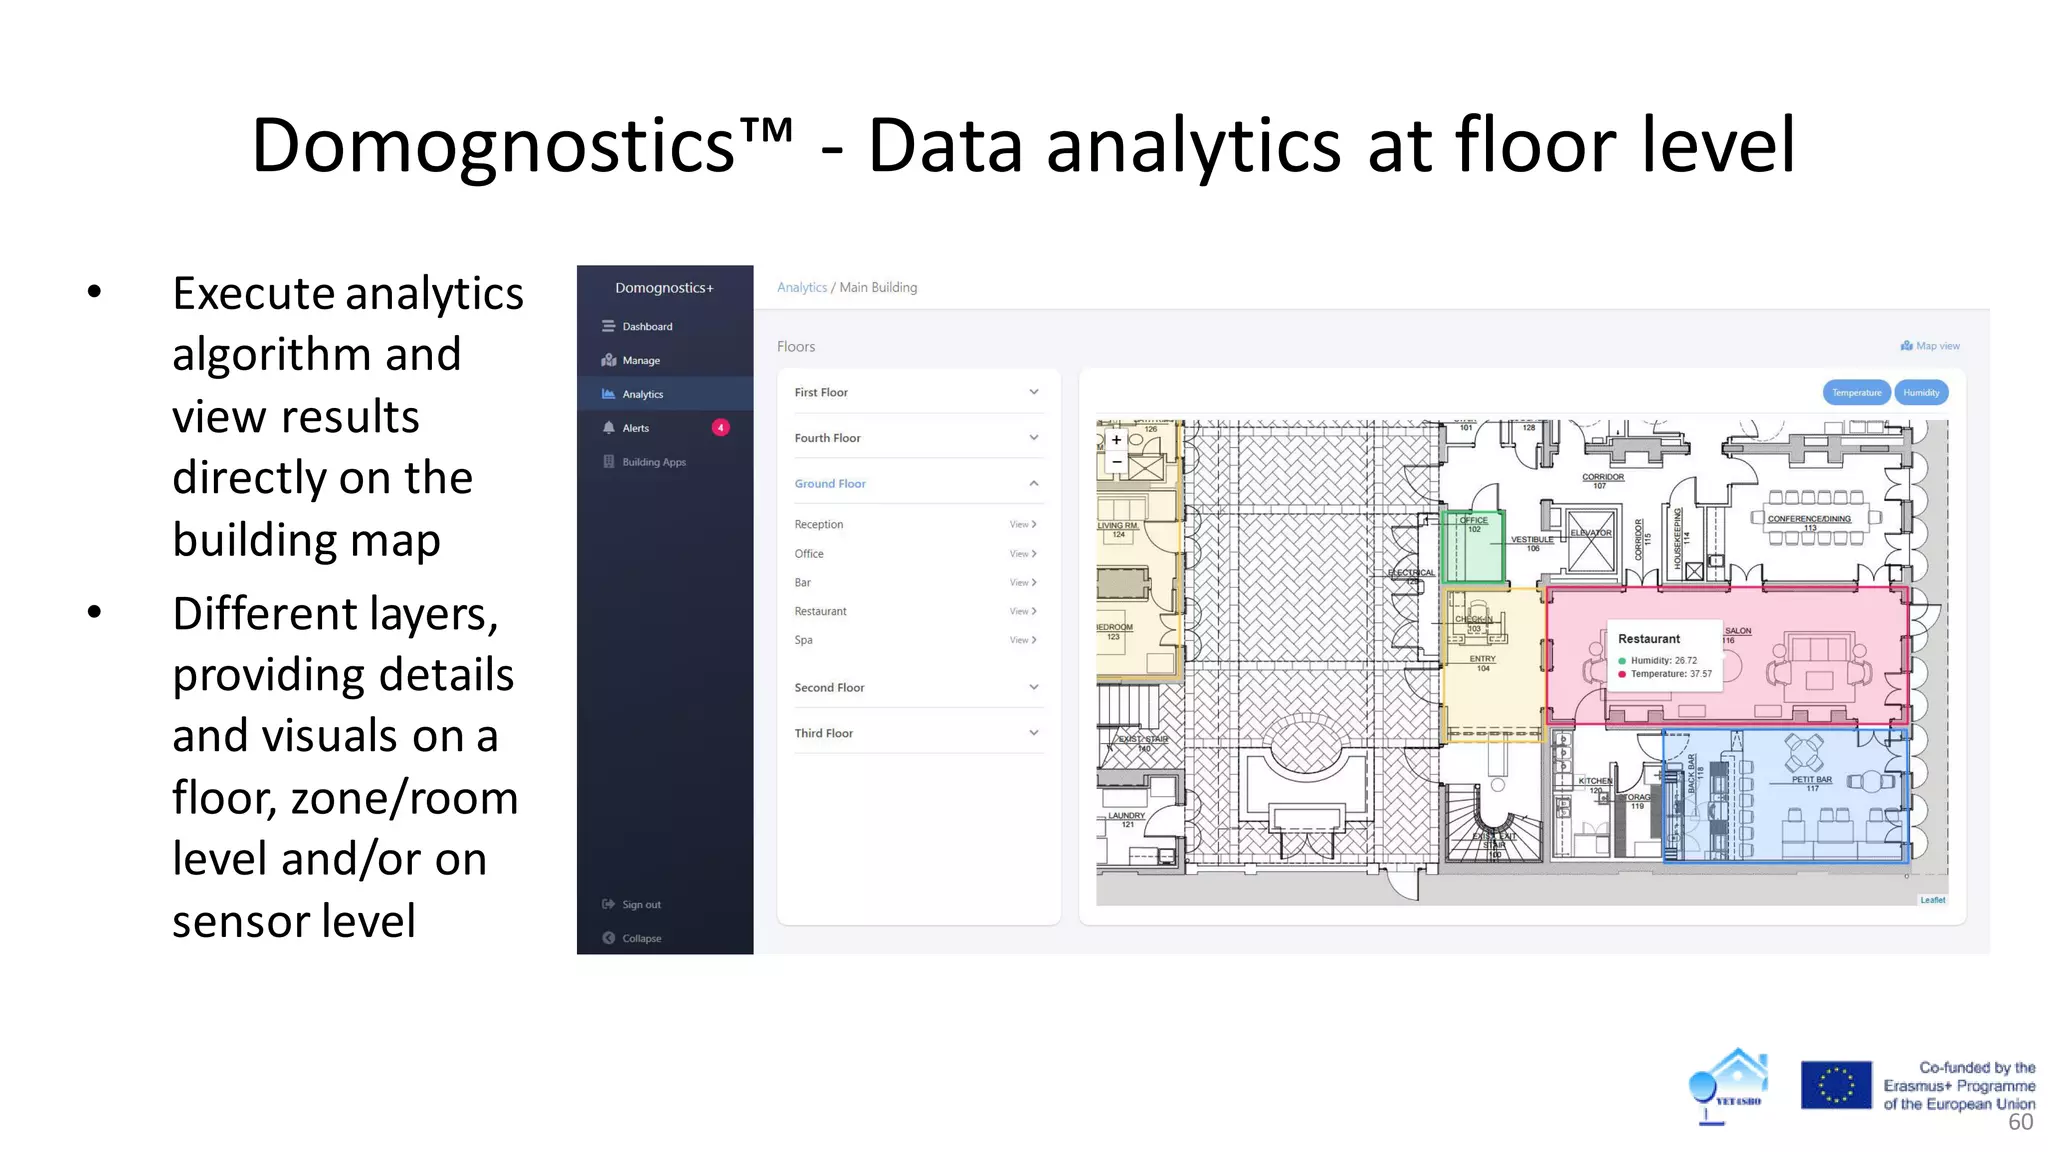Expand the Fourth Floor section
The height and width of the screenshot is (1152, 2048).
[918, 438]
